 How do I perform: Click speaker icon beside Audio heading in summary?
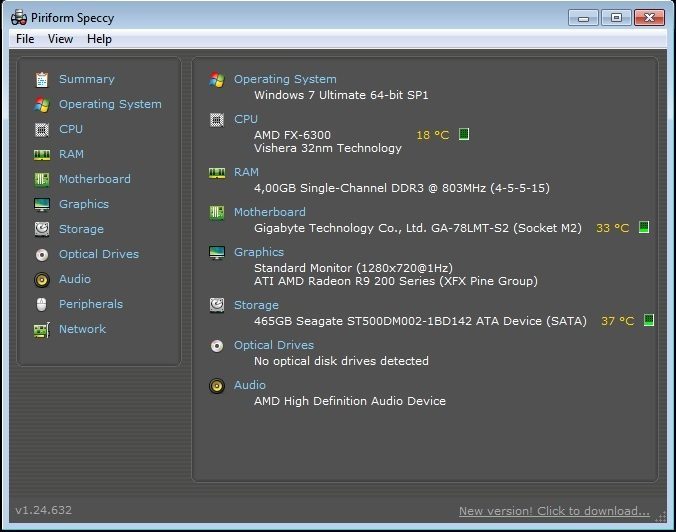pyautogui.click(x=217, y=386)
